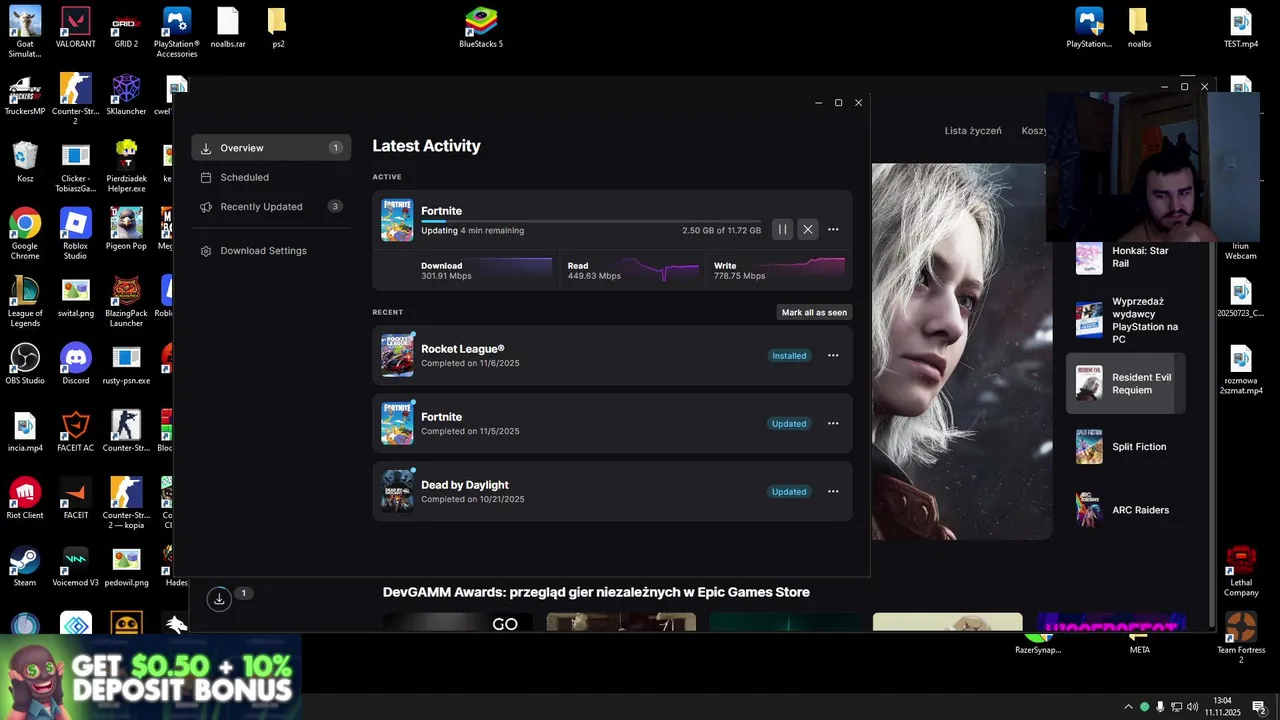1280x720 pixels.
Task: Open Lethal Company desktop shortcut
Action: coord(1241,571)
